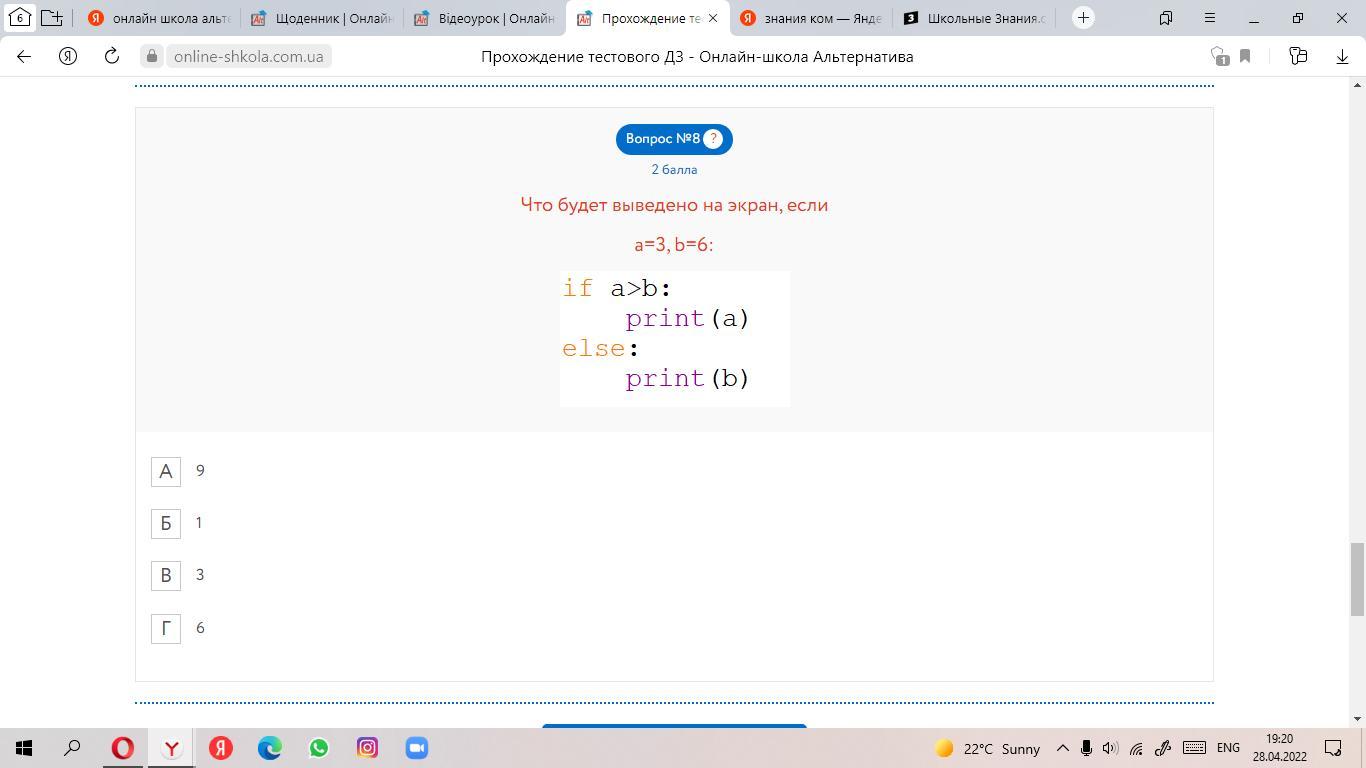This screenshot has height=768, width=1366.
Task: Open Yandex Browser in the taskbar
Action: (x=172, y=748)
